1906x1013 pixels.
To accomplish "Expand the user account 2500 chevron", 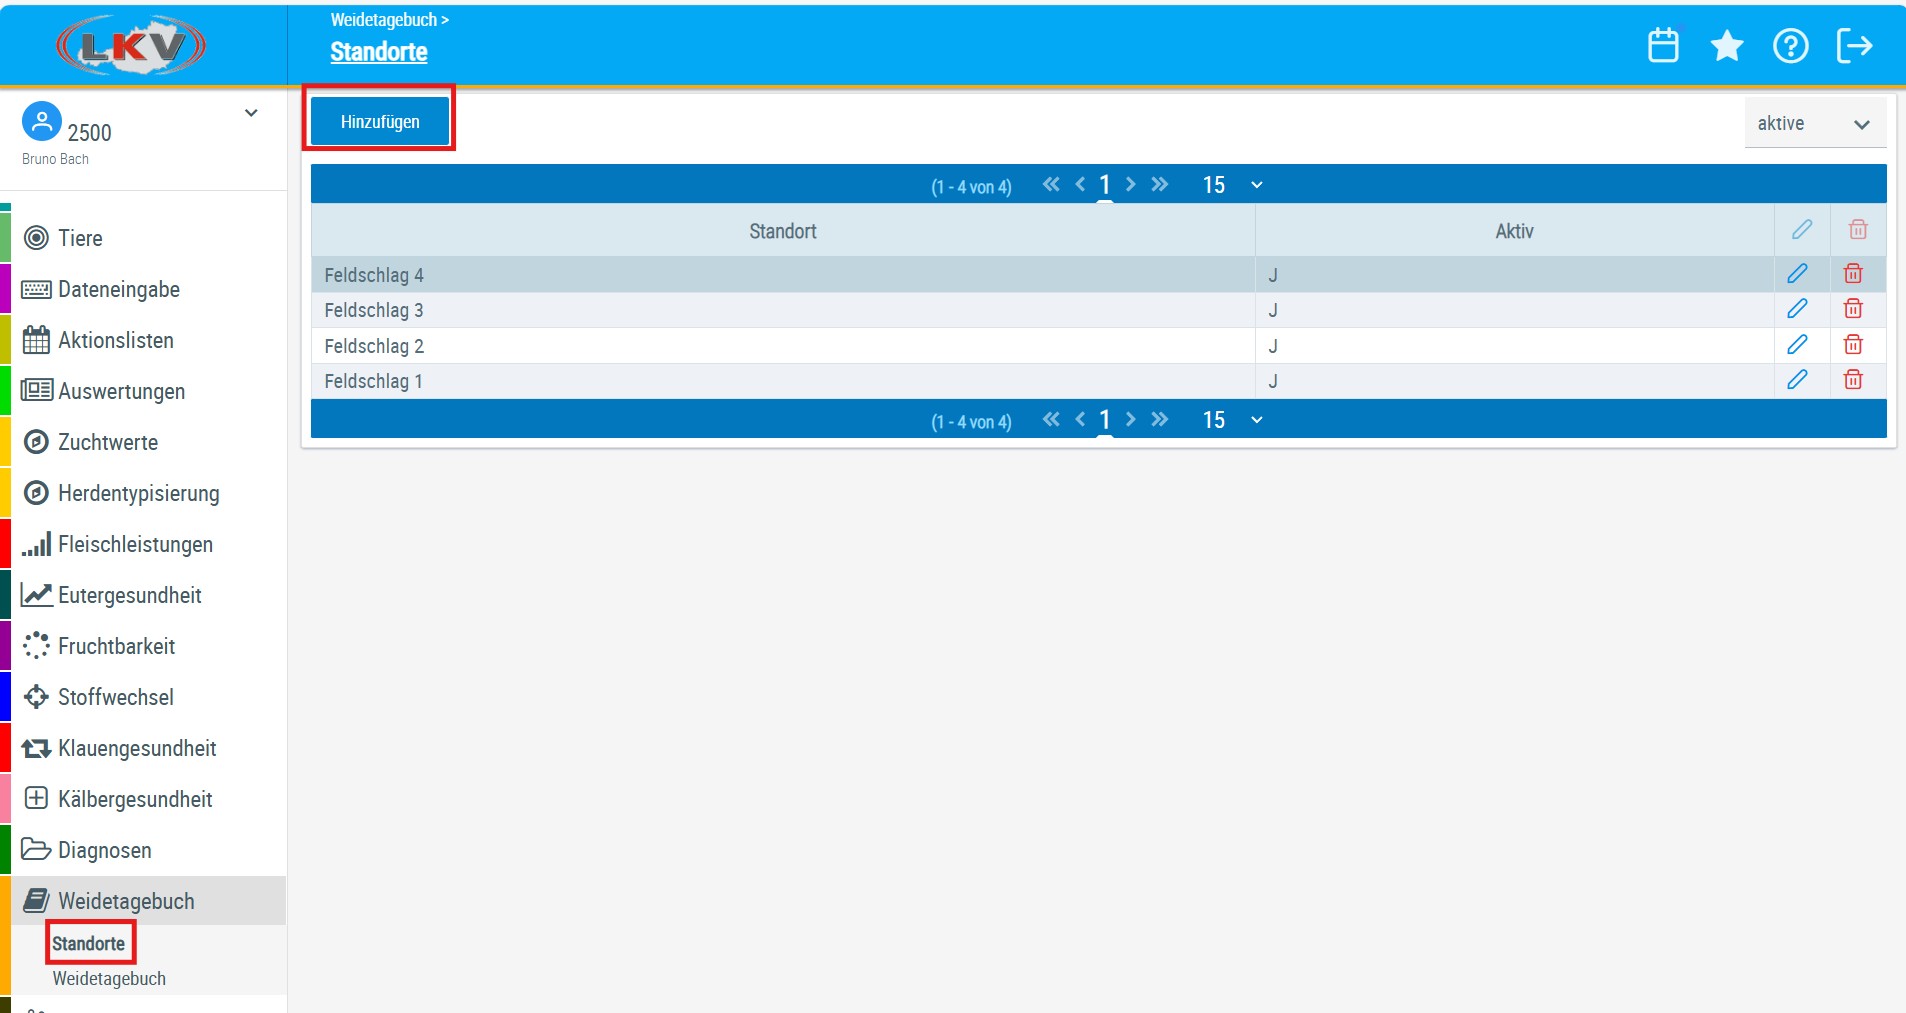I will [251, 114].
